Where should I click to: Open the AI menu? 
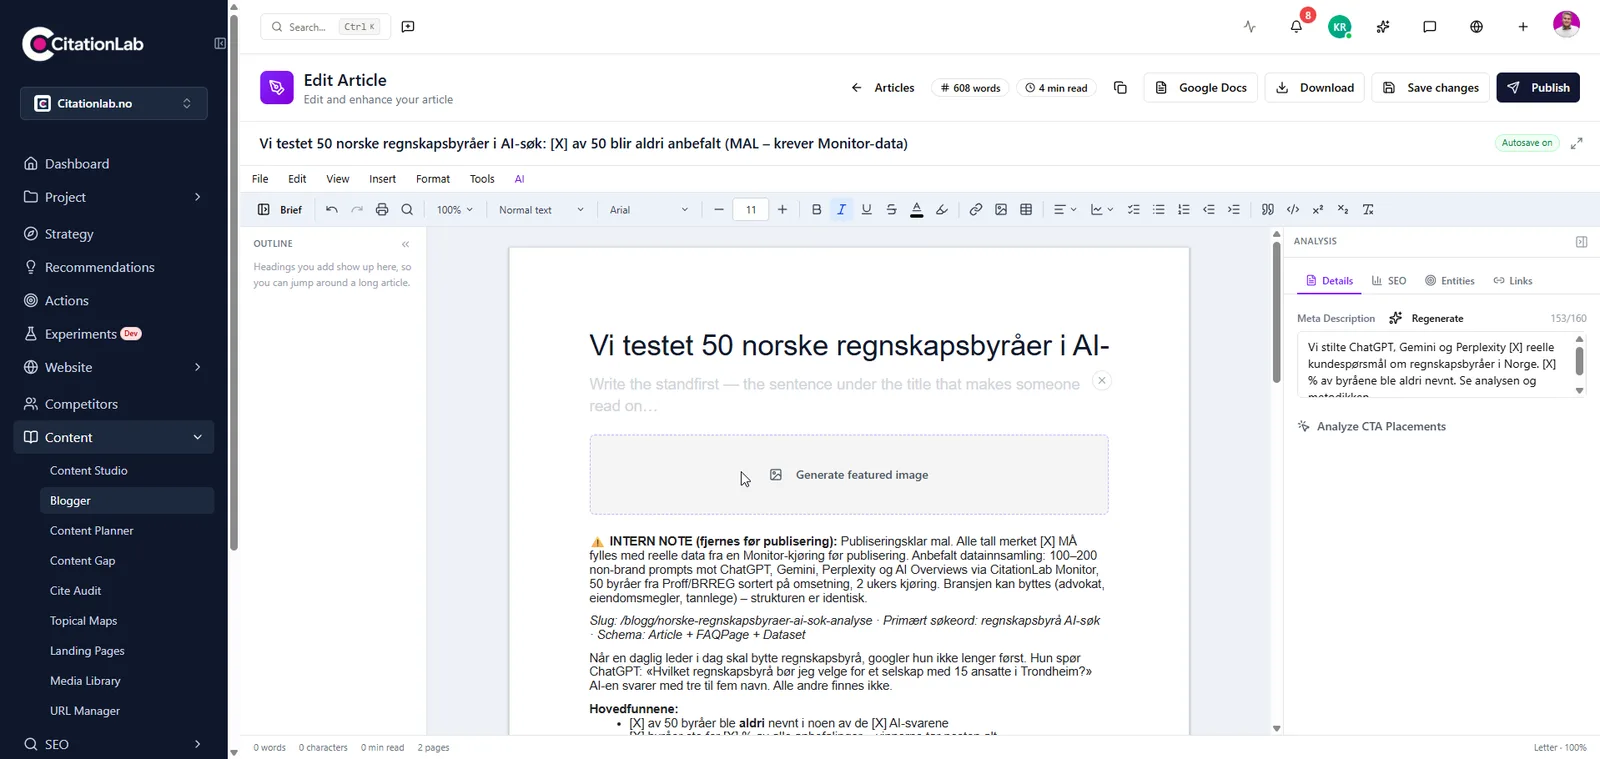[x=519, y=179]
